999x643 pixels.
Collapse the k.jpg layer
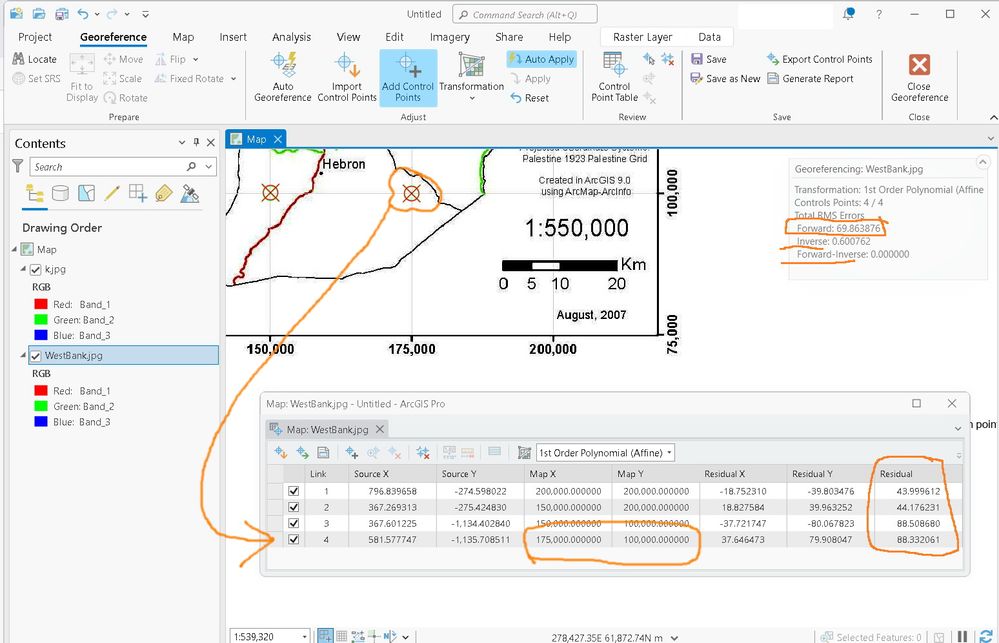(x=24, y=269)
